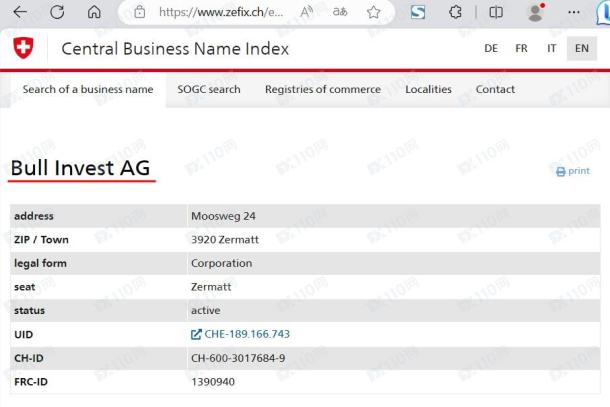The image size is (610, 407).
Task: Select the EN language option
Action: point(582,48)
